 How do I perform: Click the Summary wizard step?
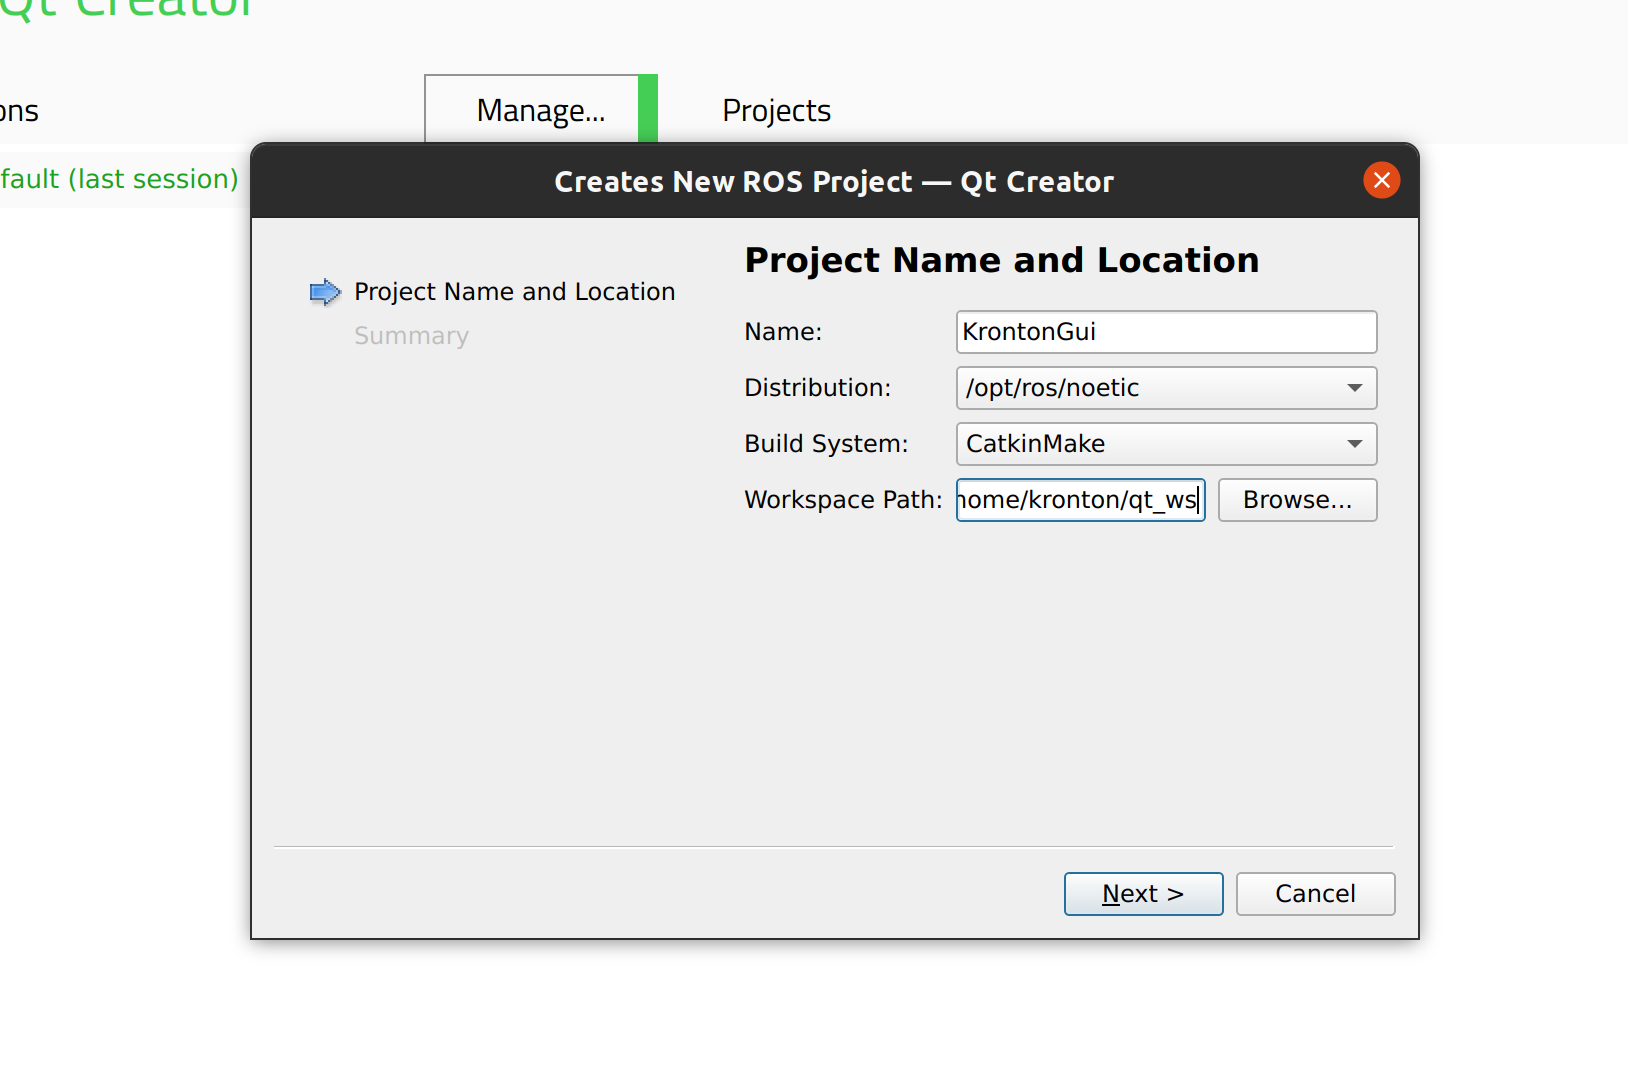(411, 336)
